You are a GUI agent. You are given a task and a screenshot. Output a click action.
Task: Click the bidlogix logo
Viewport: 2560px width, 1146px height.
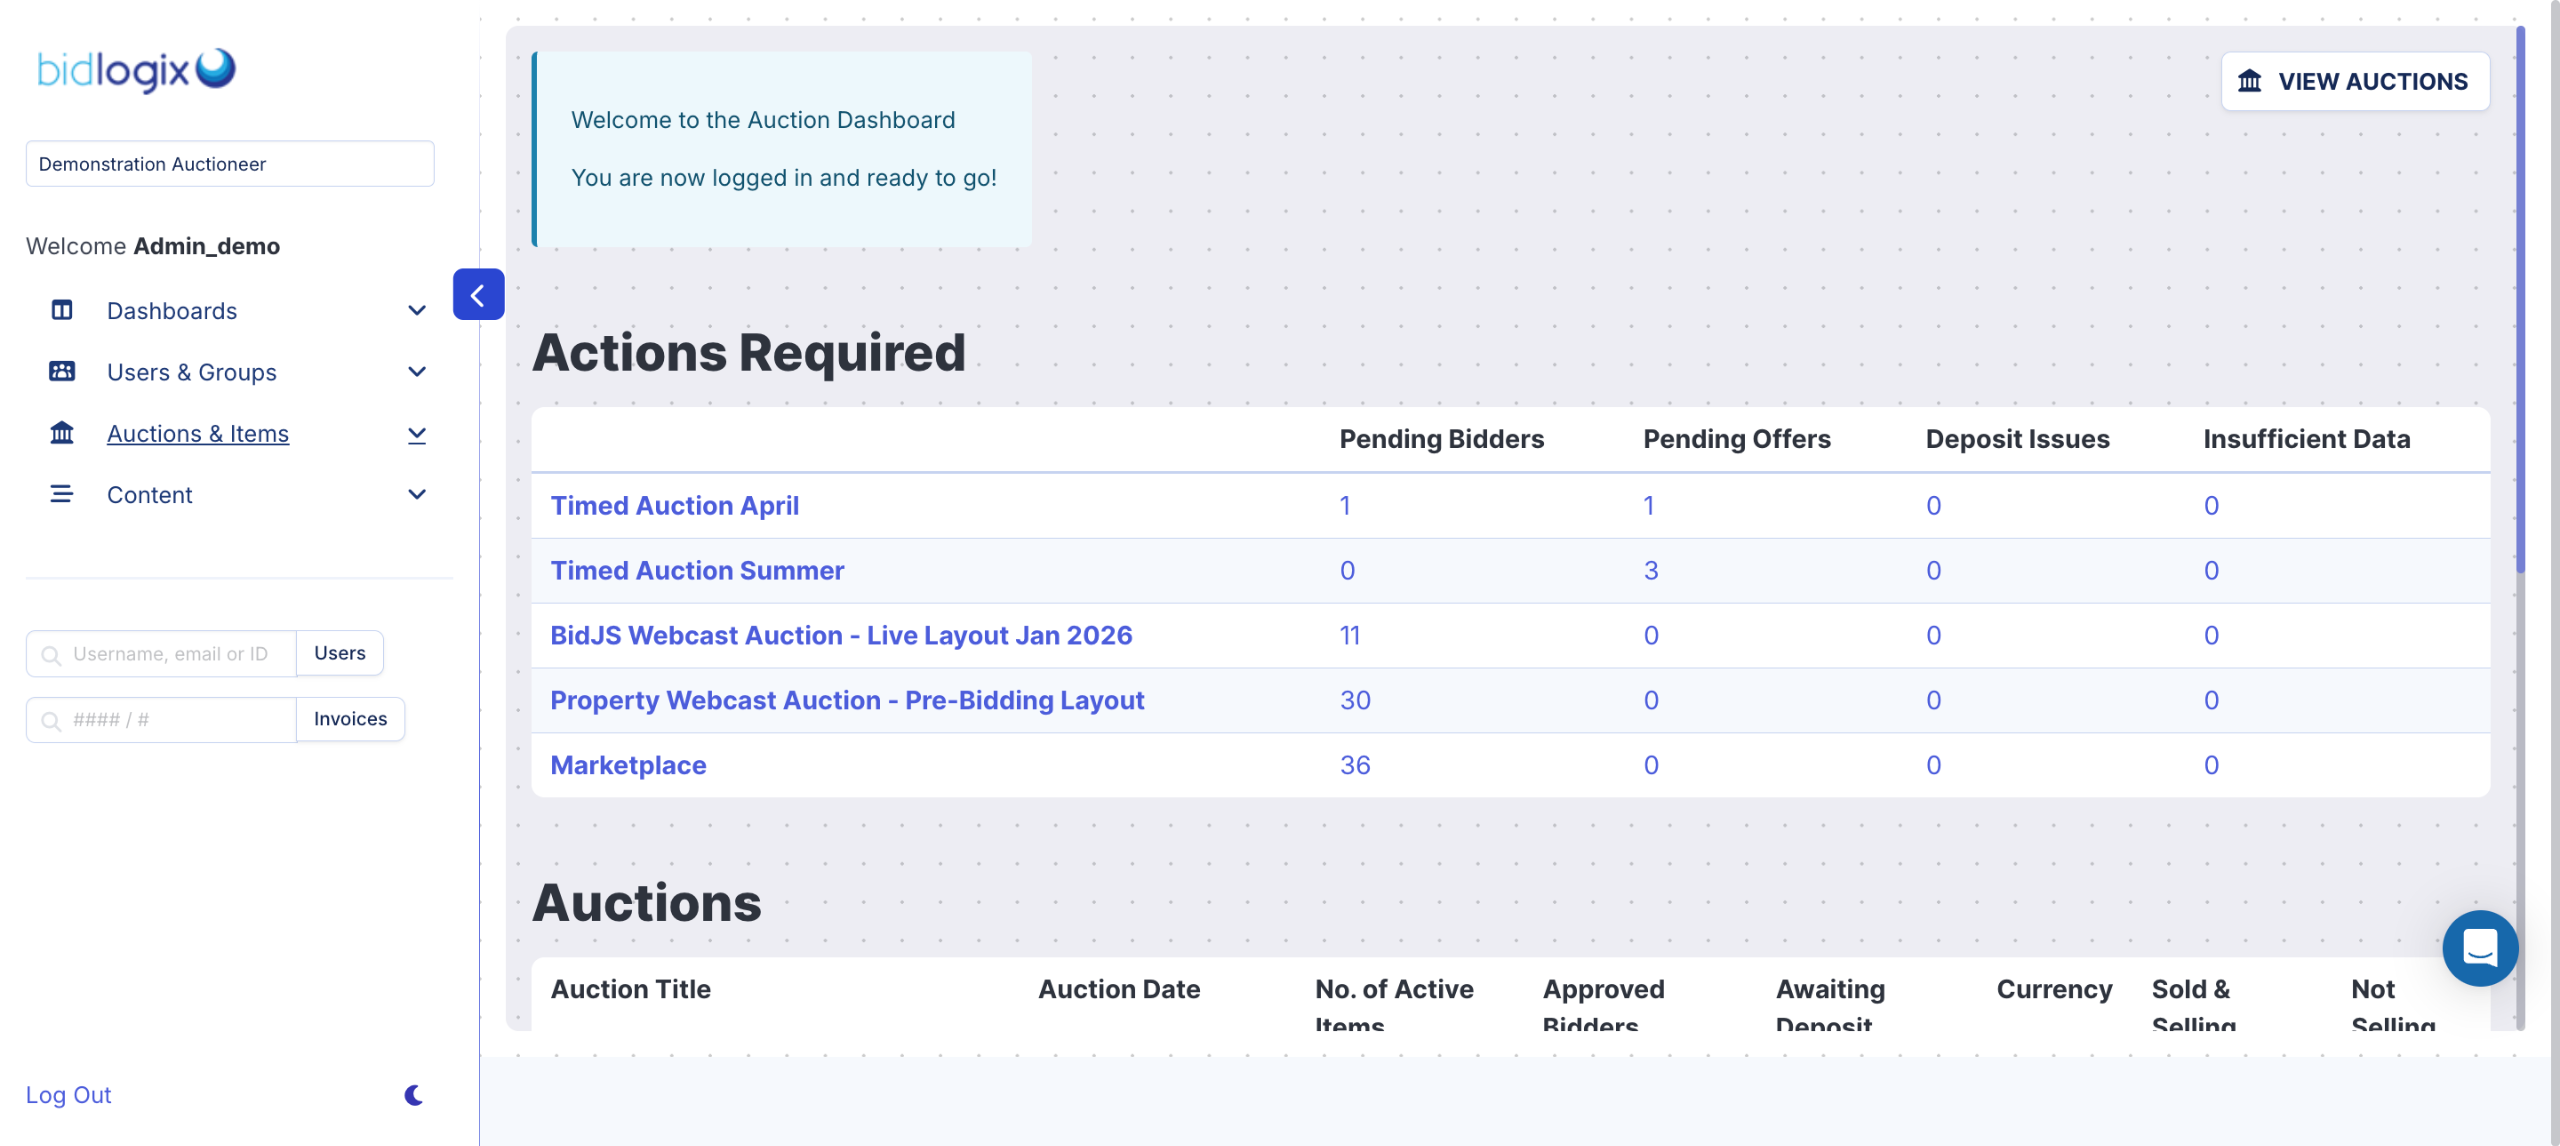136,70
